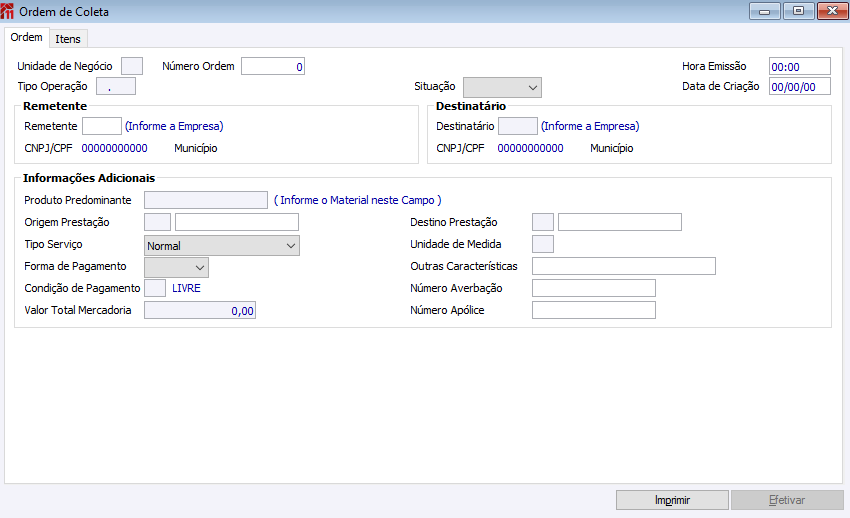This screenshot has height=518, width=850.
Task: Click the Valor Total Mercadoria field
Action: [x=200, y=310]
